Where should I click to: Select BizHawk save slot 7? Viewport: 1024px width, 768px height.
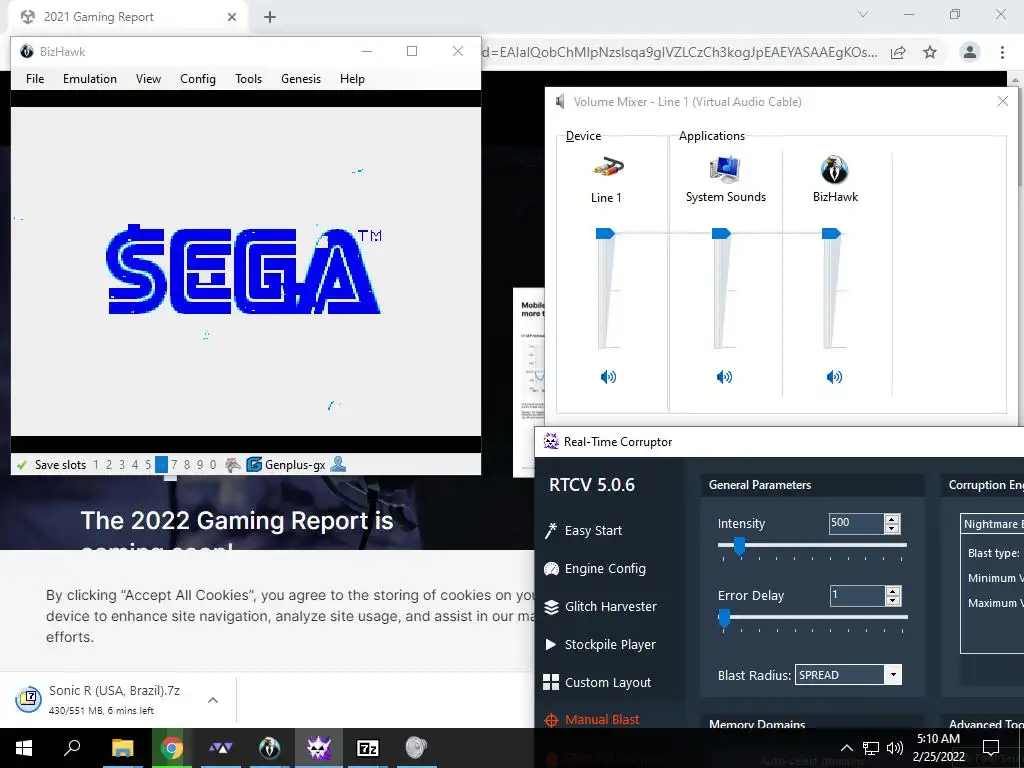[x=174, y=464]
